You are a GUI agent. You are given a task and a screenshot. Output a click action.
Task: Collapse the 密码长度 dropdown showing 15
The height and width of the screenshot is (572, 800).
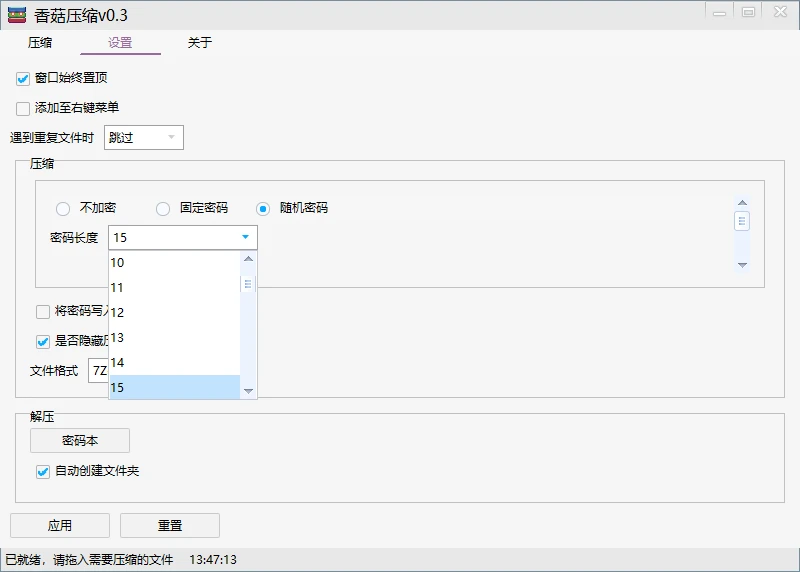pos(245,238)
